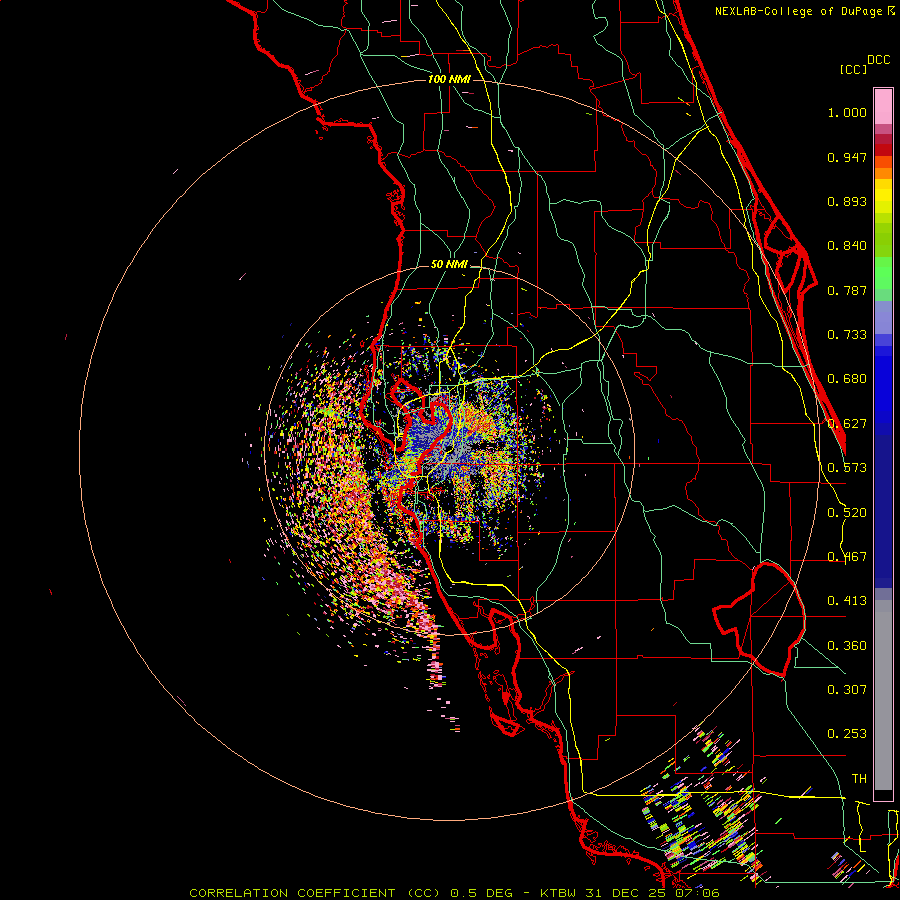
Task: Select the 0.467 legend value
Action: coord(847,557)
